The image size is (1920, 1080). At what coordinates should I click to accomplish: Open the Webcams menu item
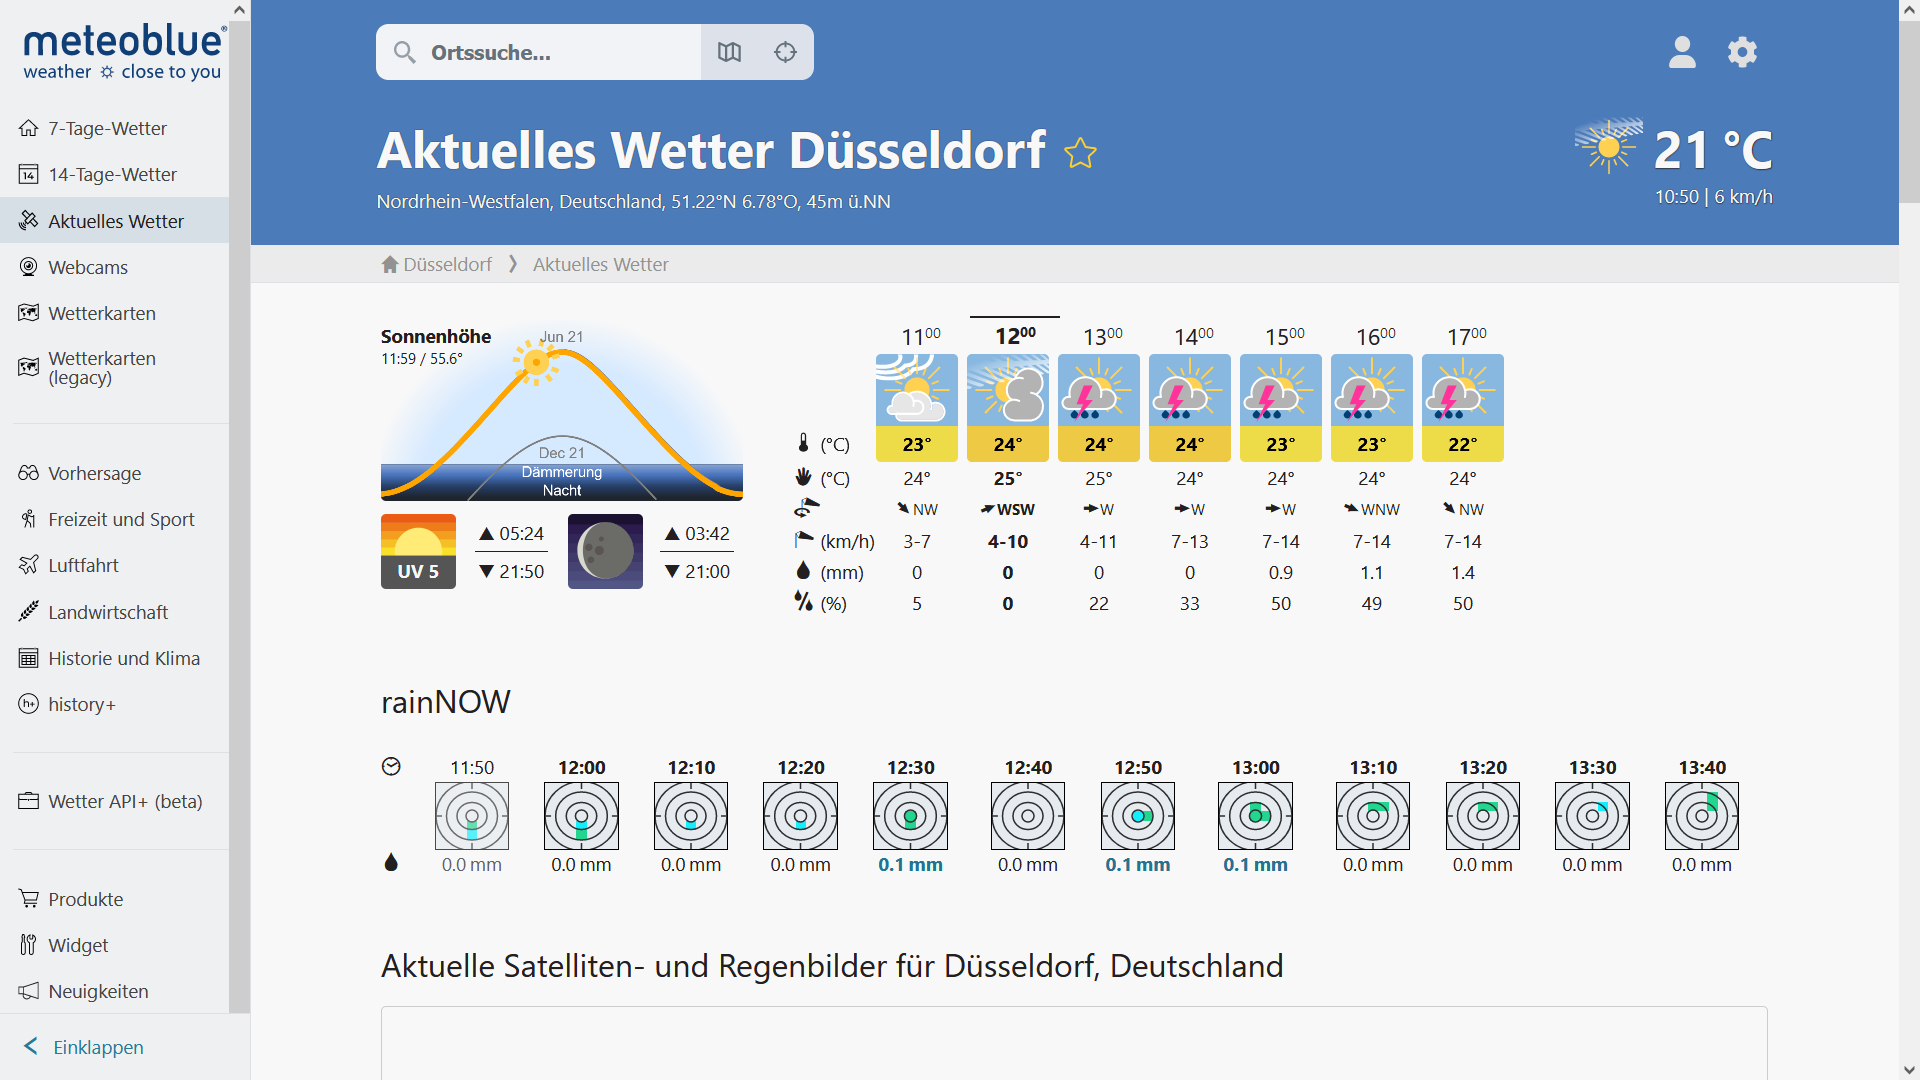click(x=88, y=267)
